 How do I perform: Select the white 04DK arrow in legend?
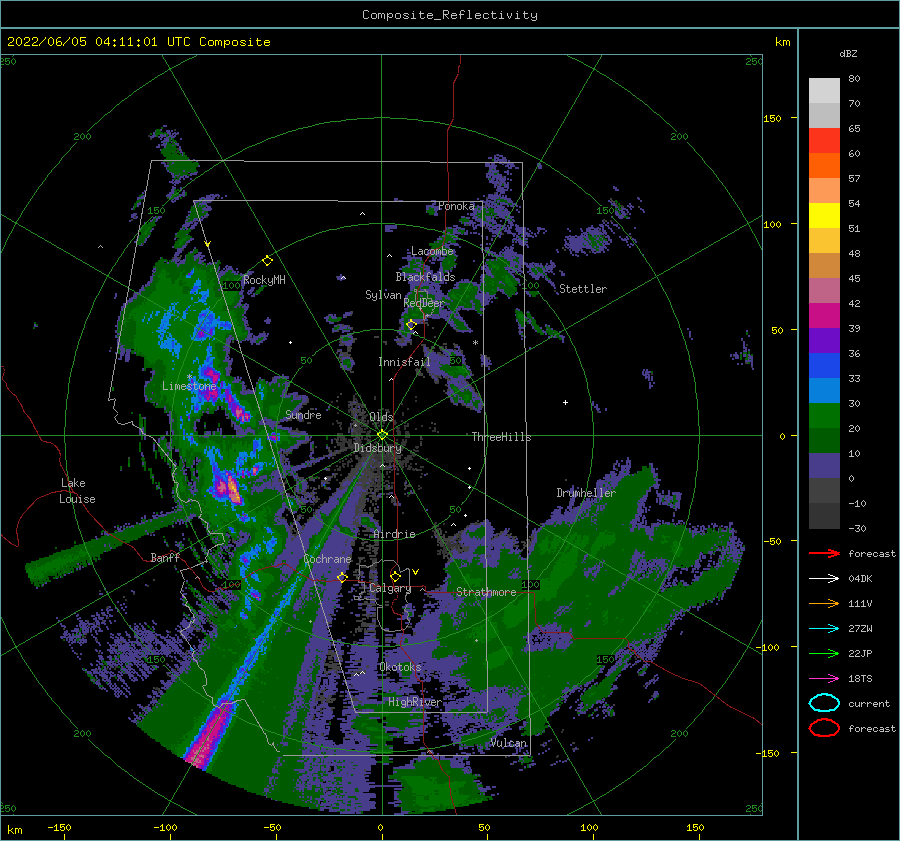point(824,578)
